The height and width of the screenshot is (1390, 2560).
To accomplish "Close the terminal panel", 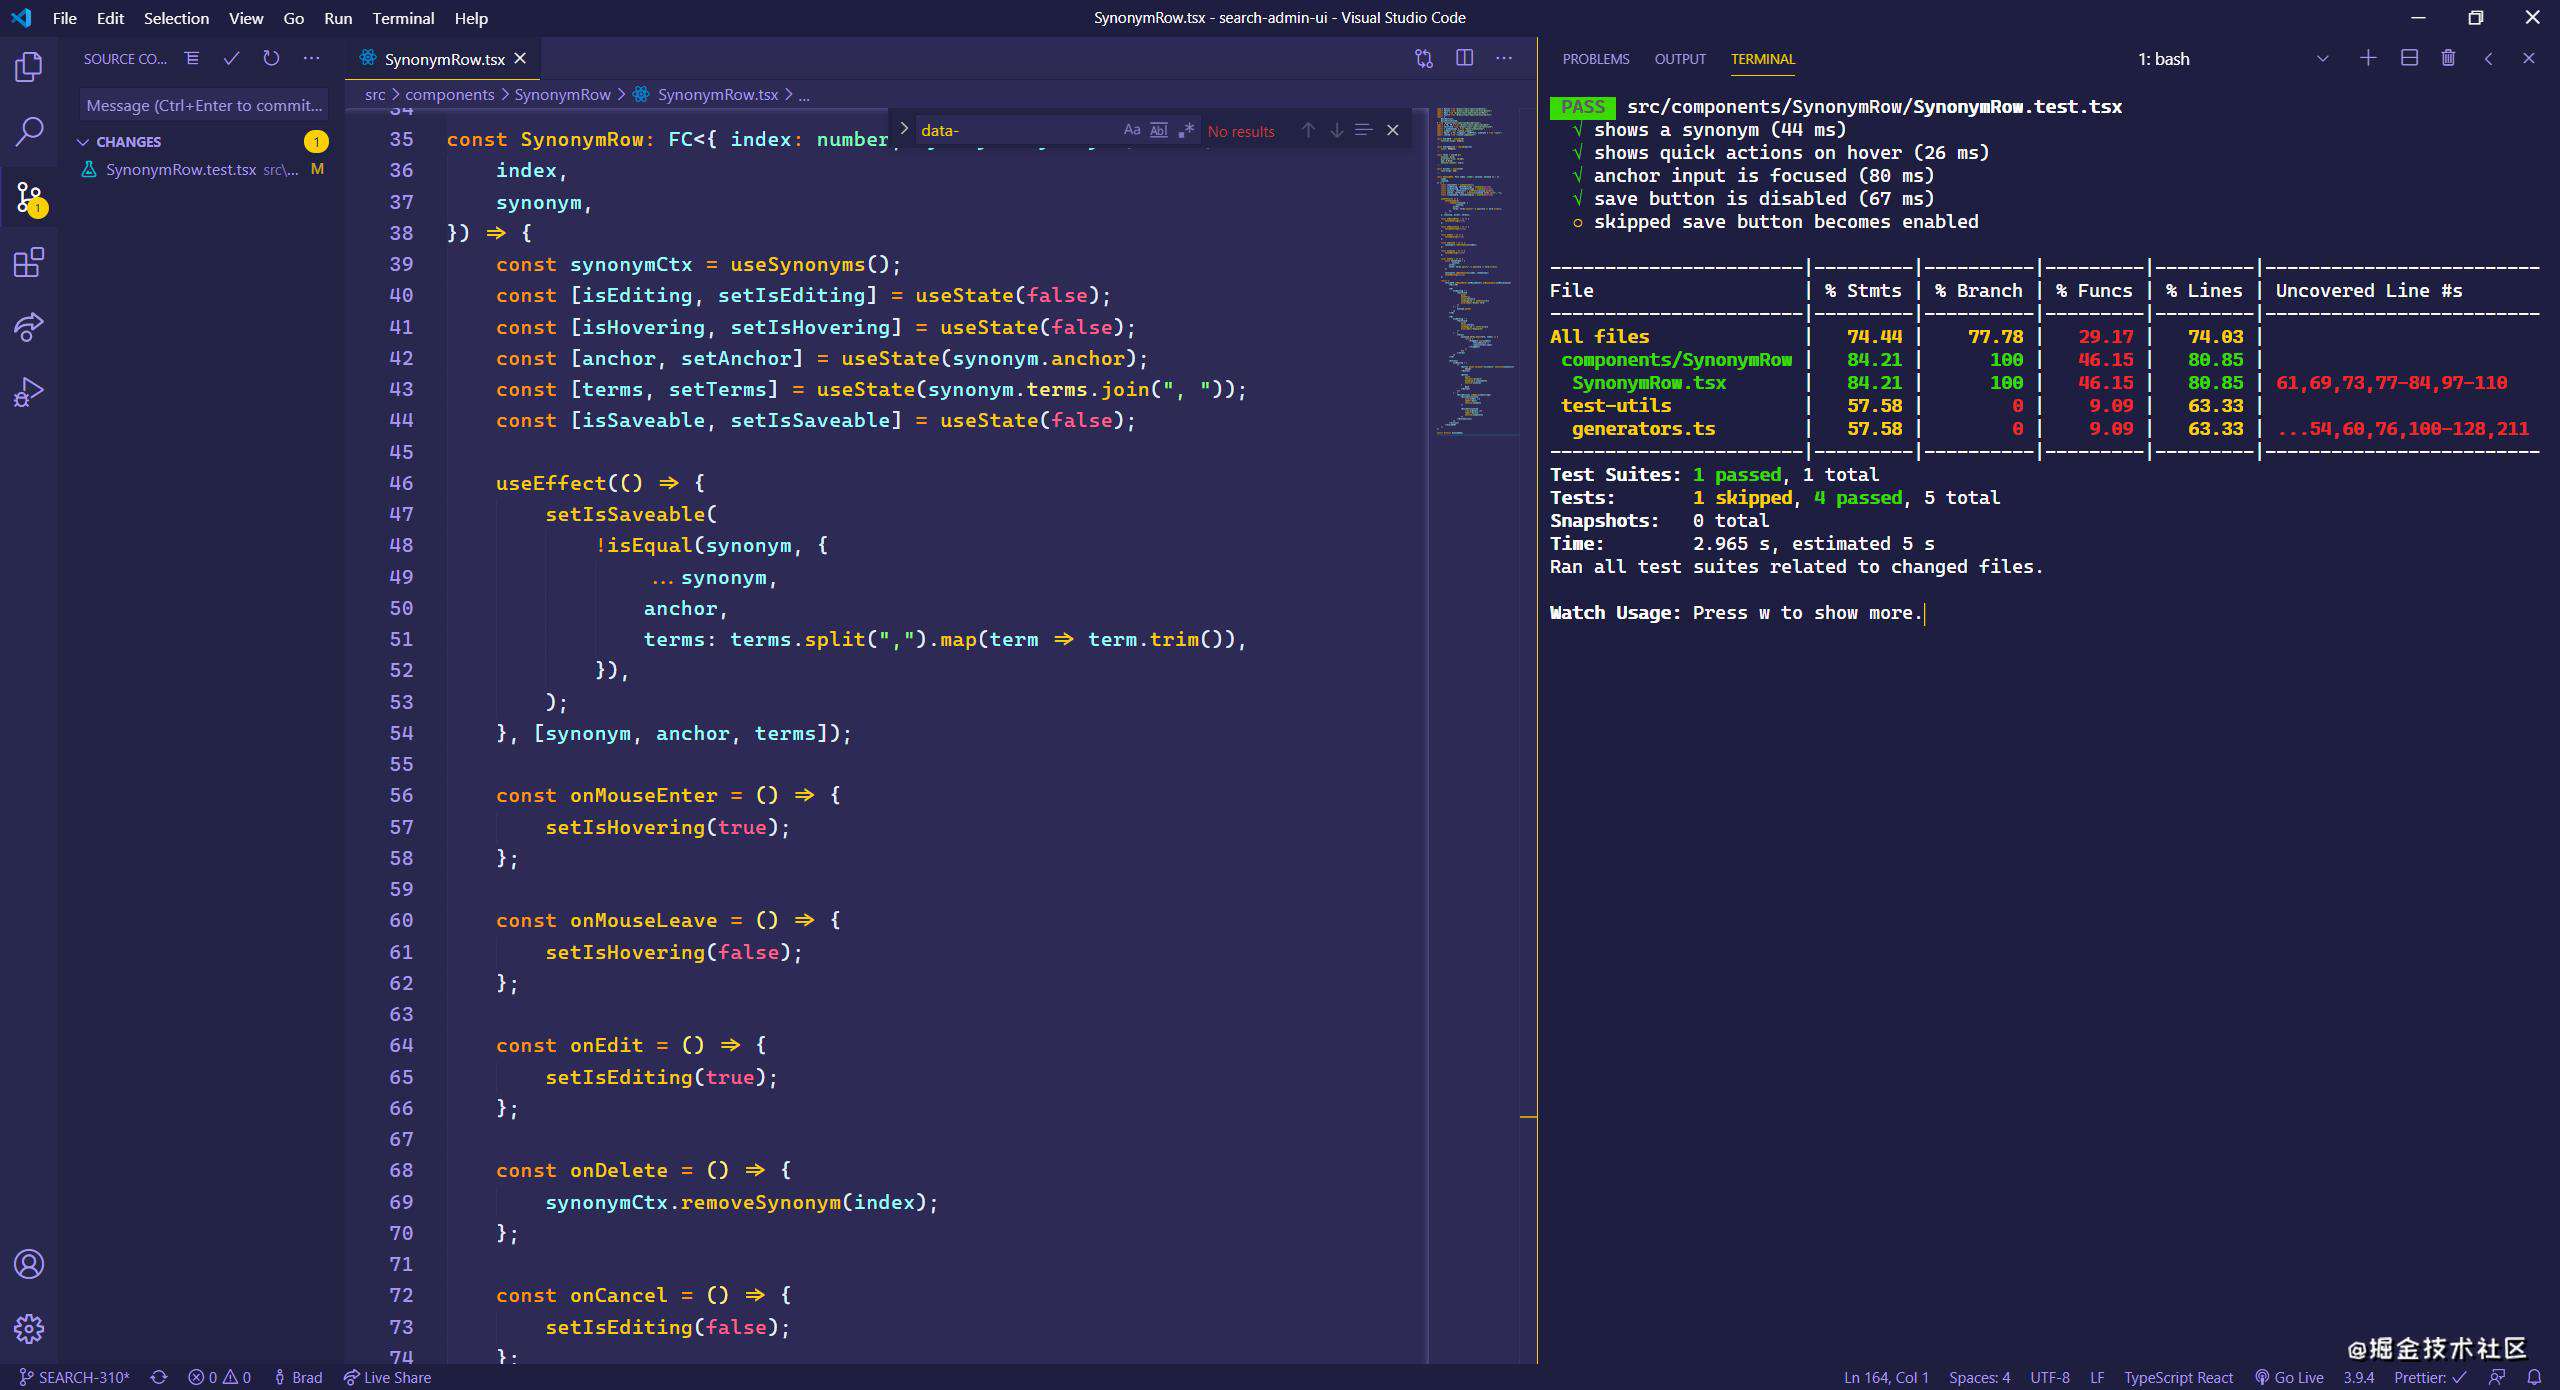I will (2529, 58).
